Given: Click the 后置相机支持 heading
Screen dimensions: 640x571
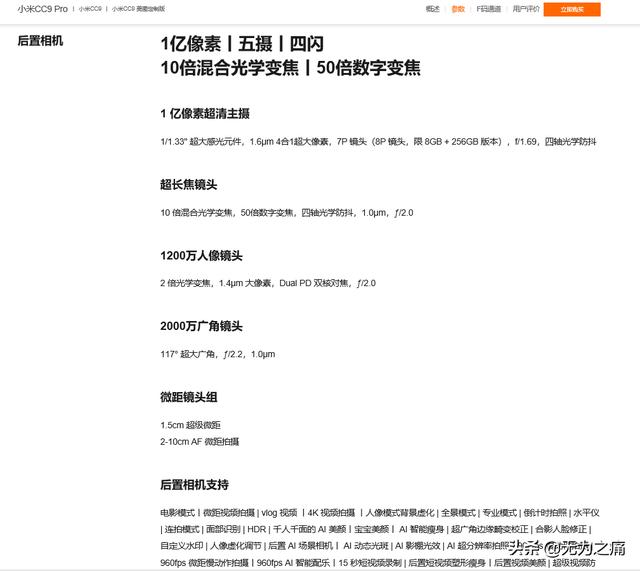Looking at the screenshot, I should (194, 484).
